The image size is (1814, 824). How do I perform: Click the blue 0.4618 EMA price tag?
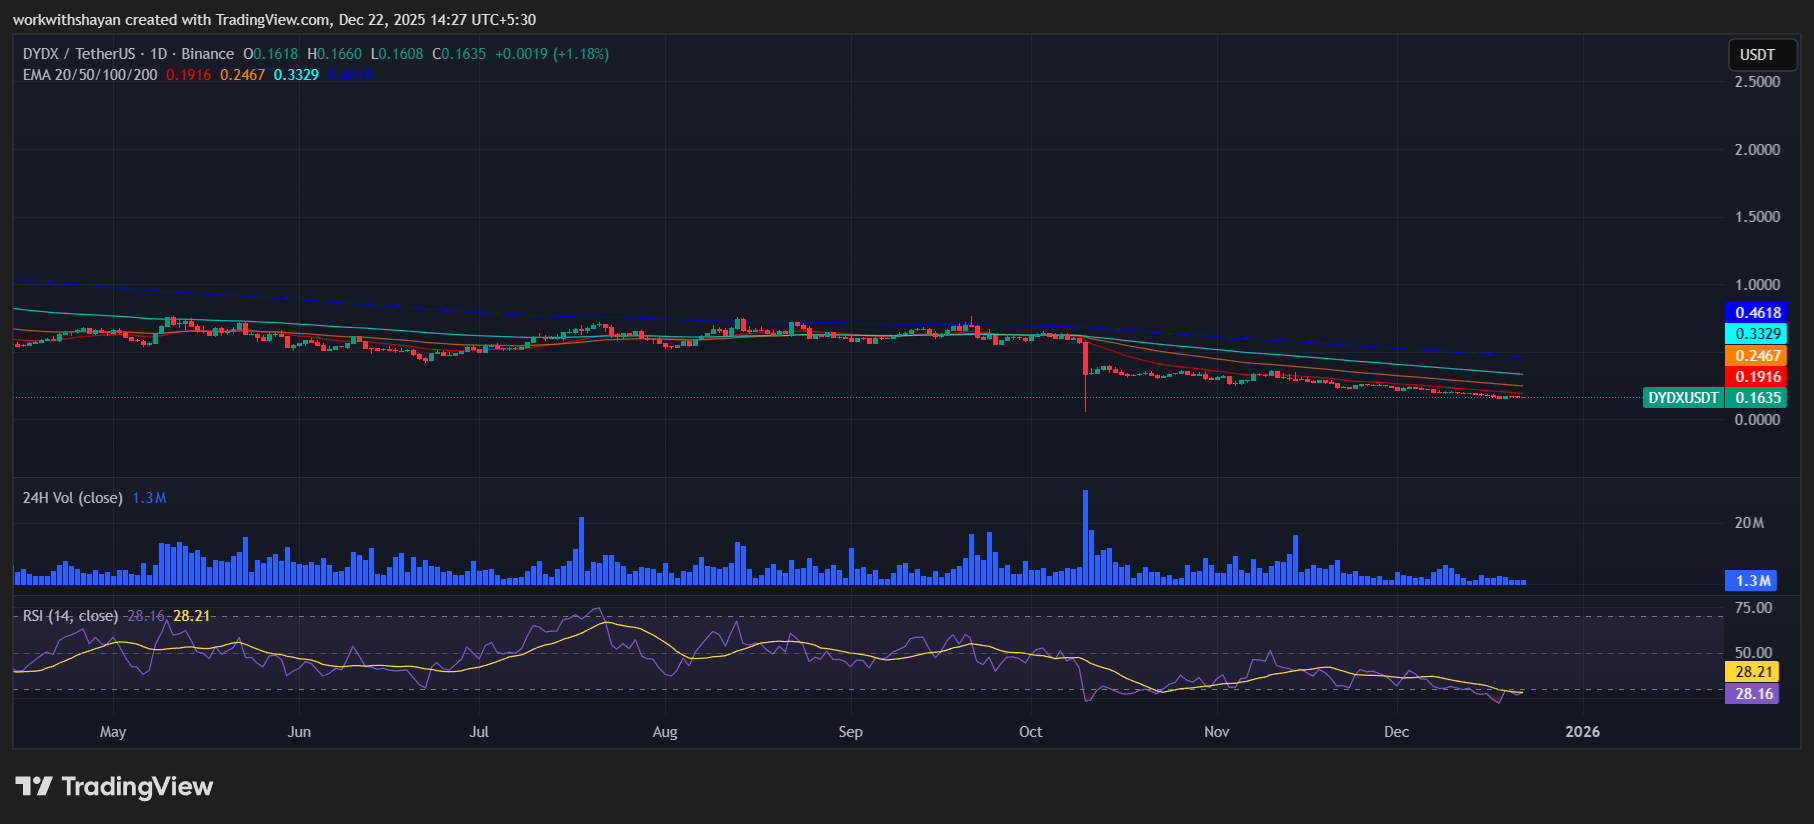[1757, 313]
